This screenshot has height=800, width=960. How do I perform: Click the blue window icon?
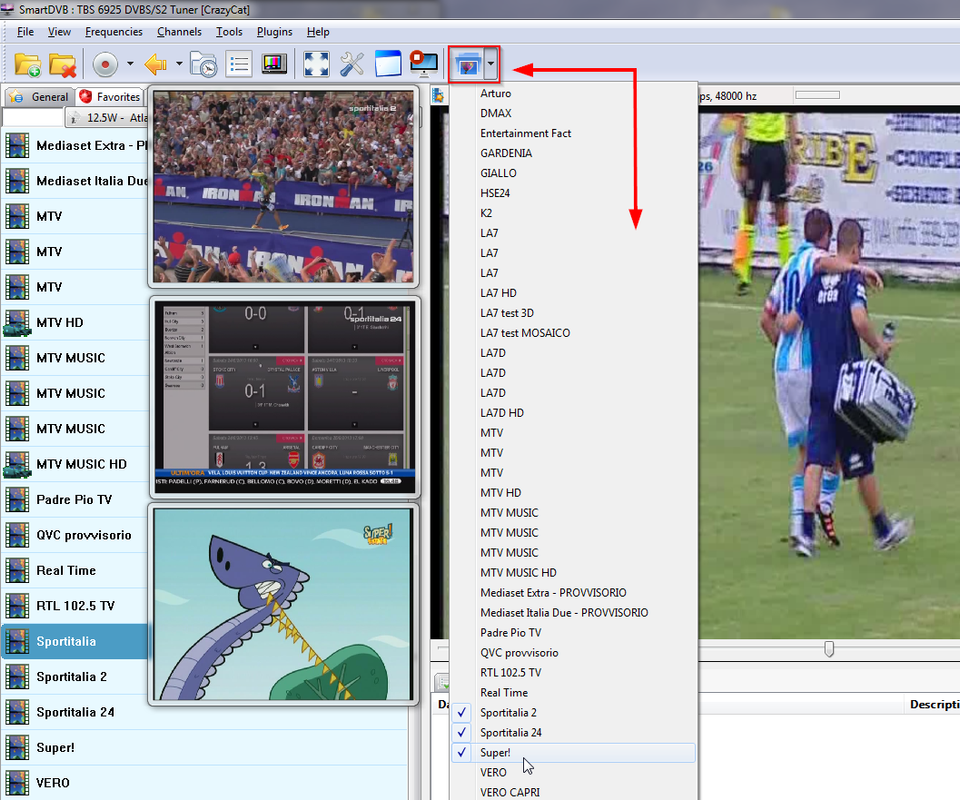coord(388,64)
